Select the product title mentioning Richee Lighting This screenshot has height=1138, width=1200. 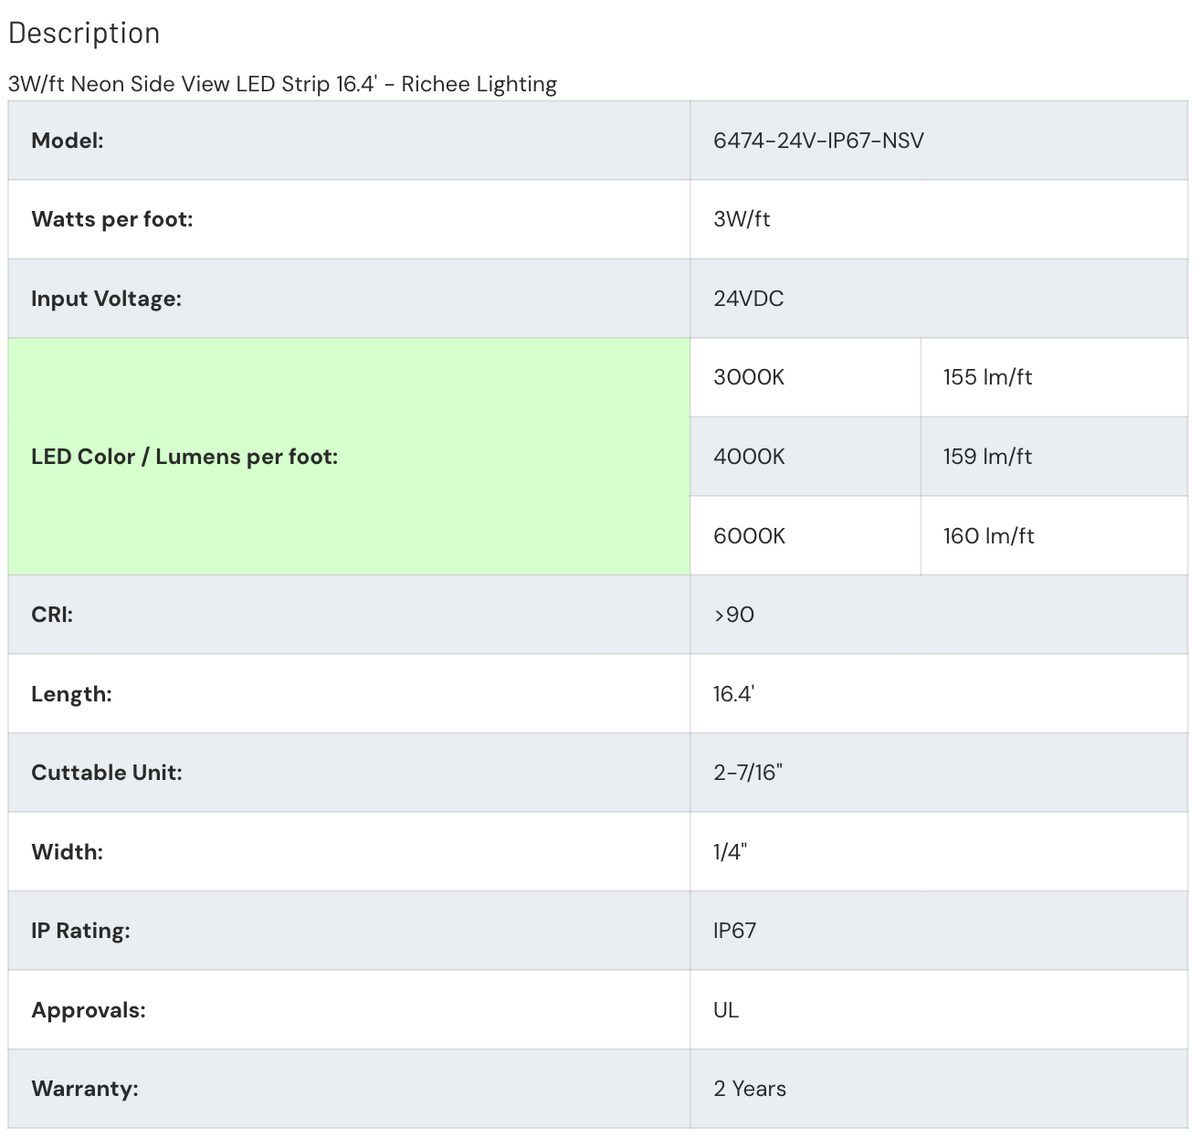pyautogui.click(x=282, y=84)
